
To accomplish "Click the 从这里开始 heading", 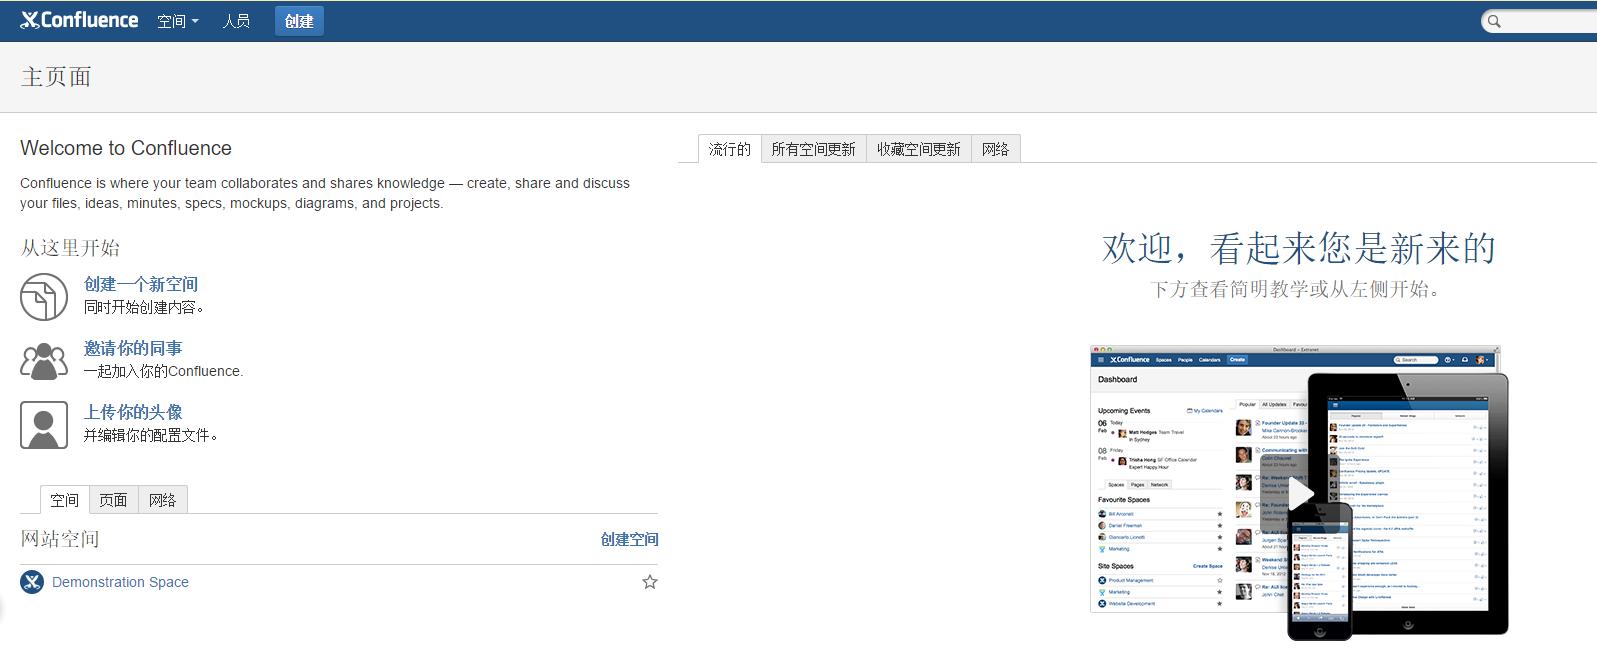I will [70, 248].
